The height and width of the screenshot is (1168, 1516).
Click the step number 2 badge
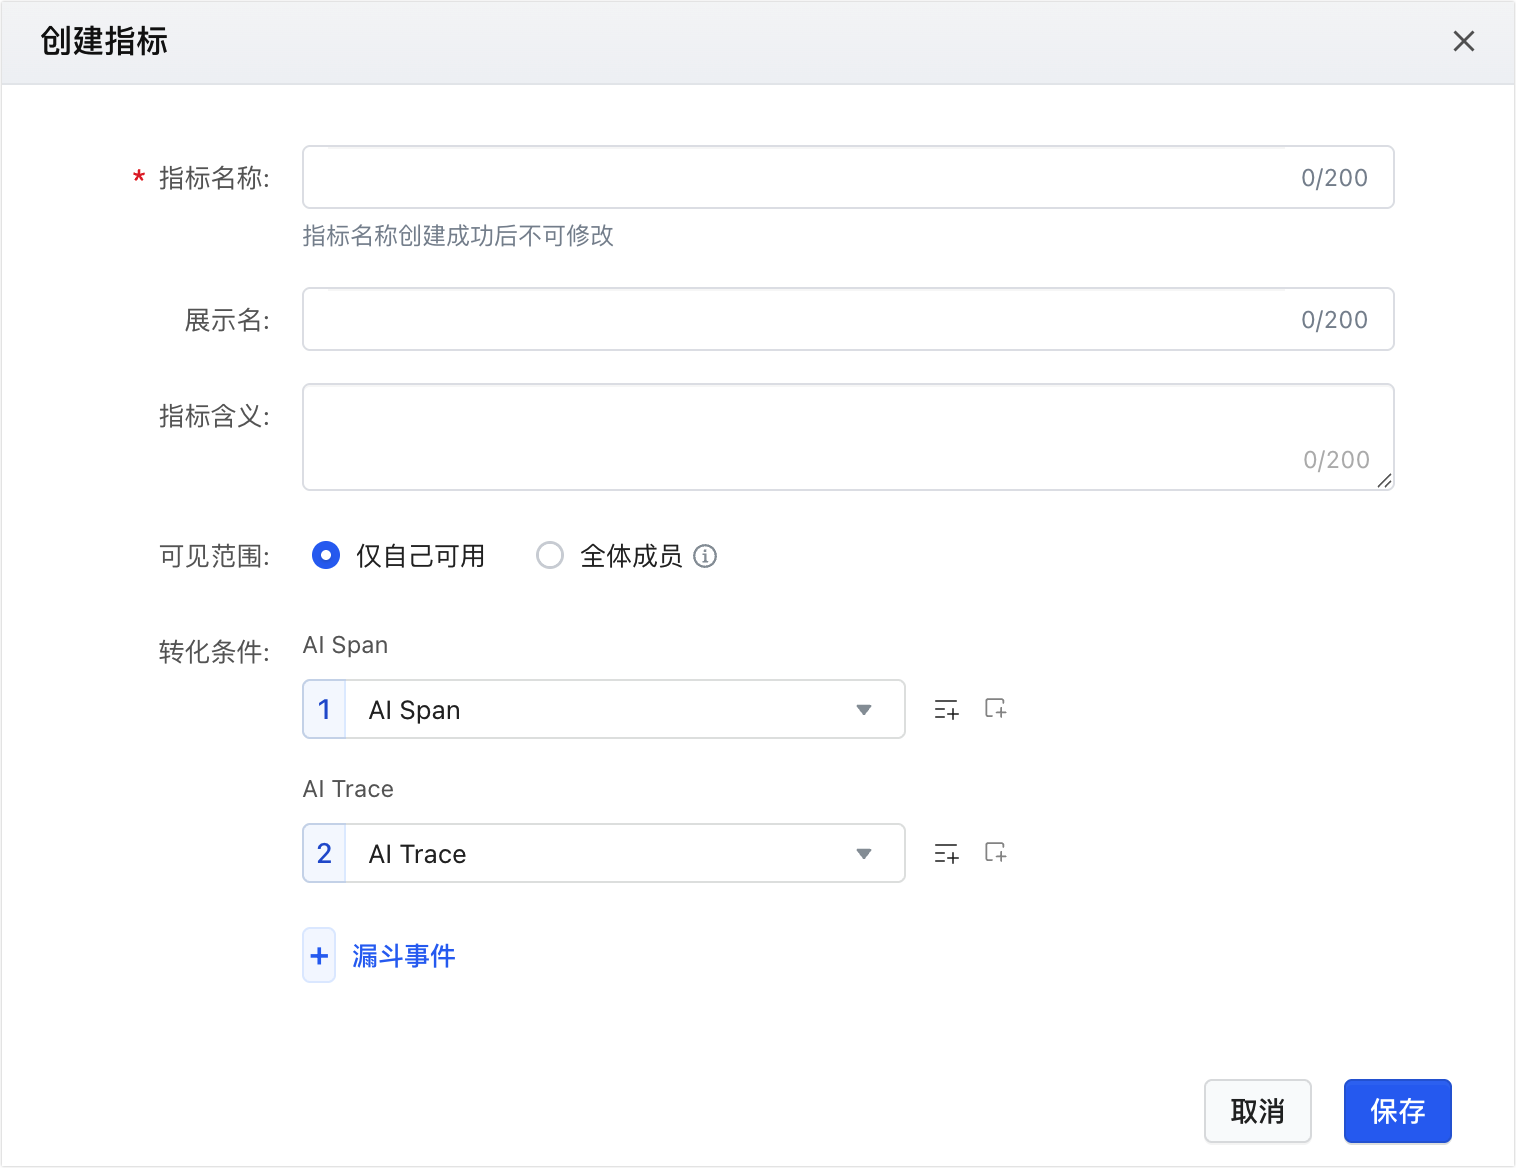324,854
